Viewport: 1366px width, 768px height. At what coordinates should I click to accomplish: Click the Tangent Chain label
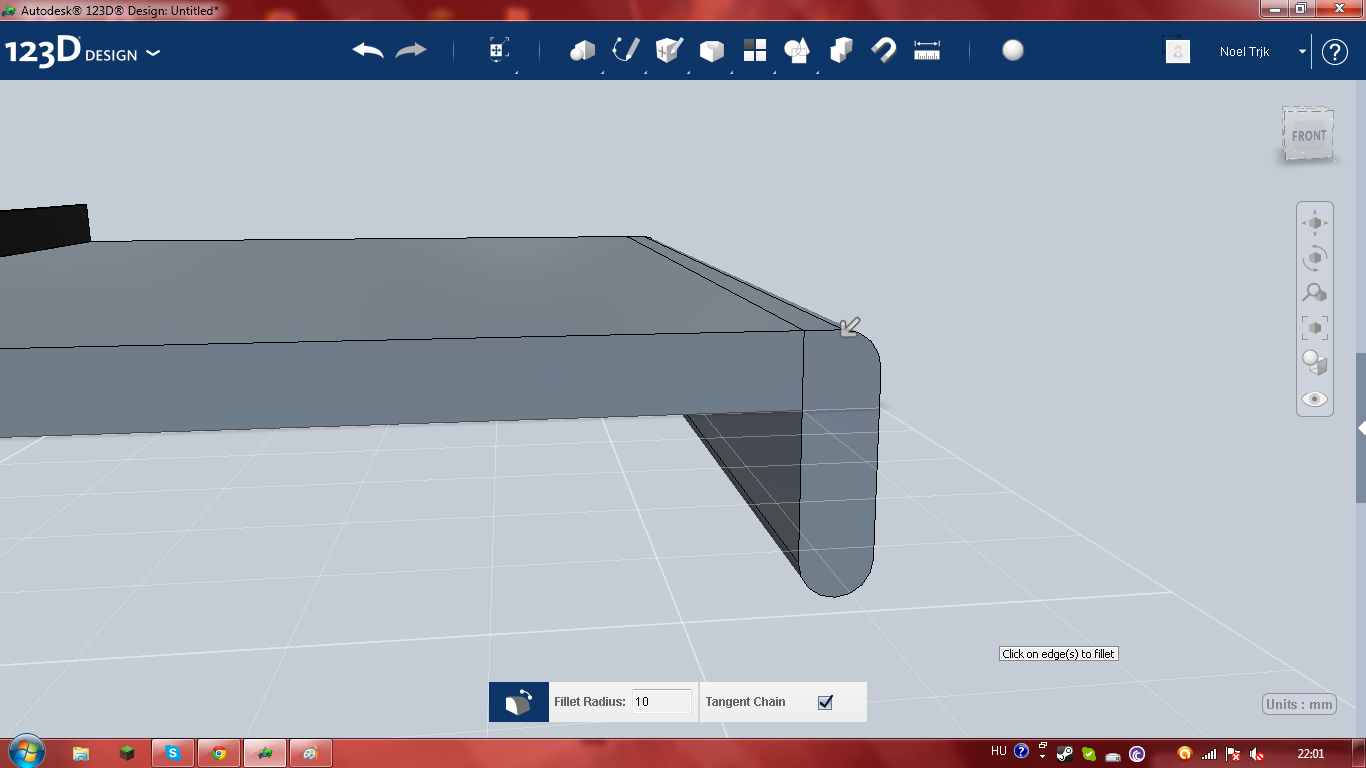(x=745, y=702)
